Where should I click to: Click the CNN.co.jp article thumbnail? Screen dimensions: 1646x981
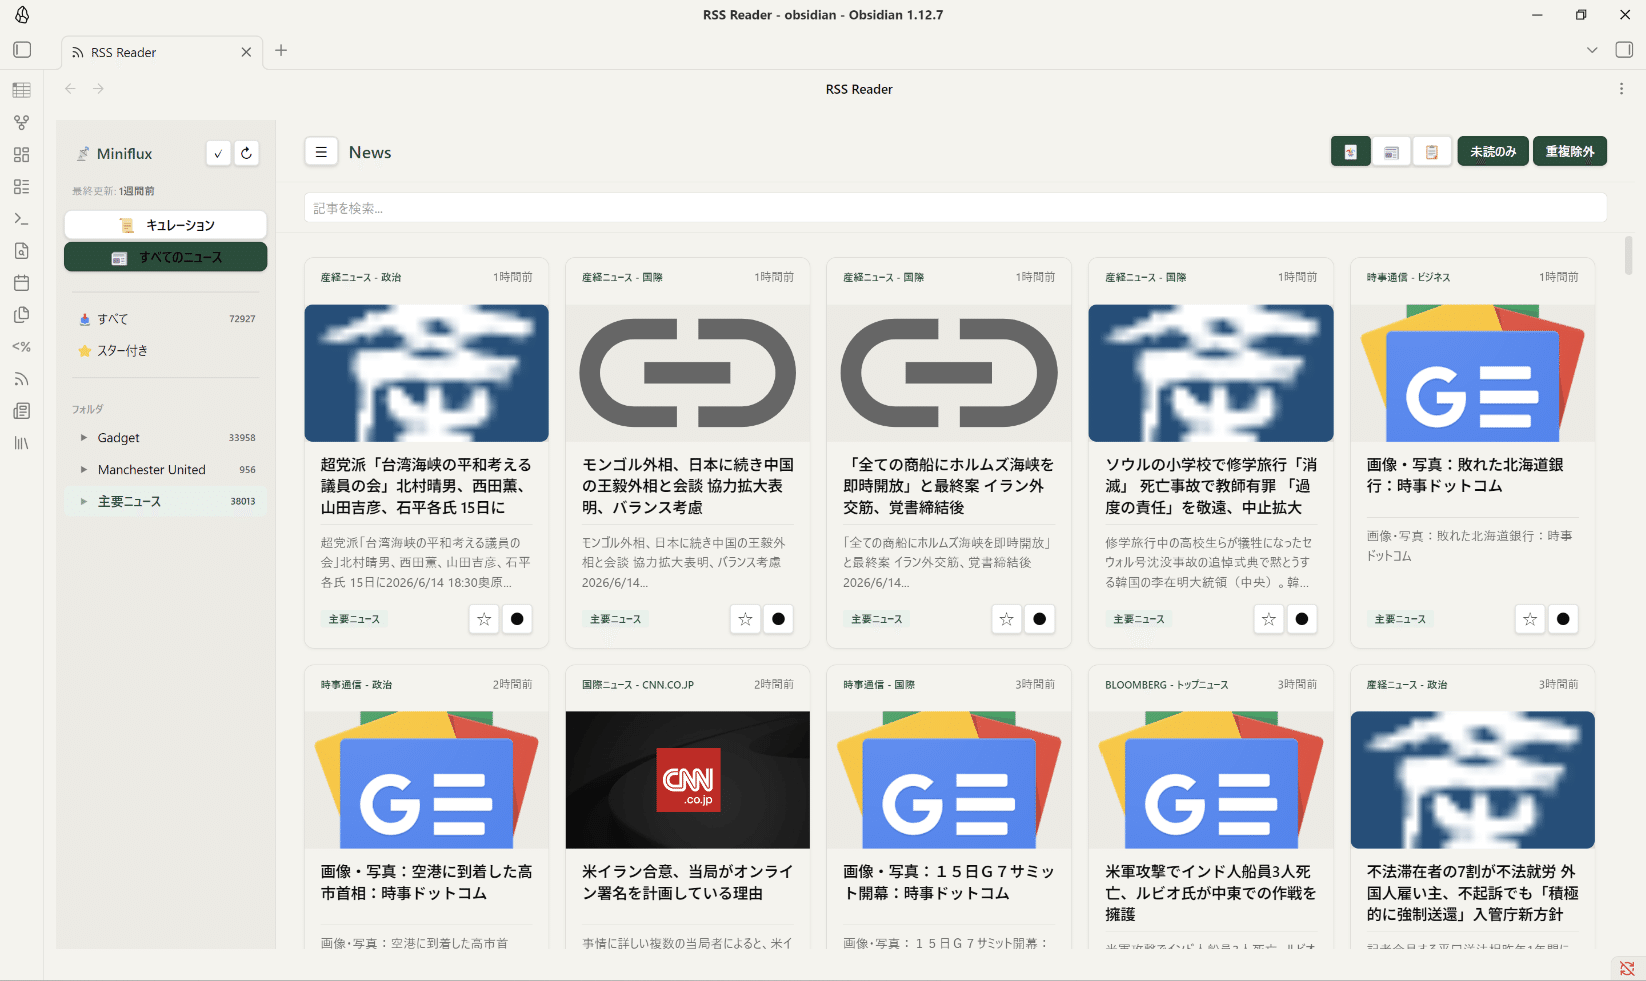(688, 780)
